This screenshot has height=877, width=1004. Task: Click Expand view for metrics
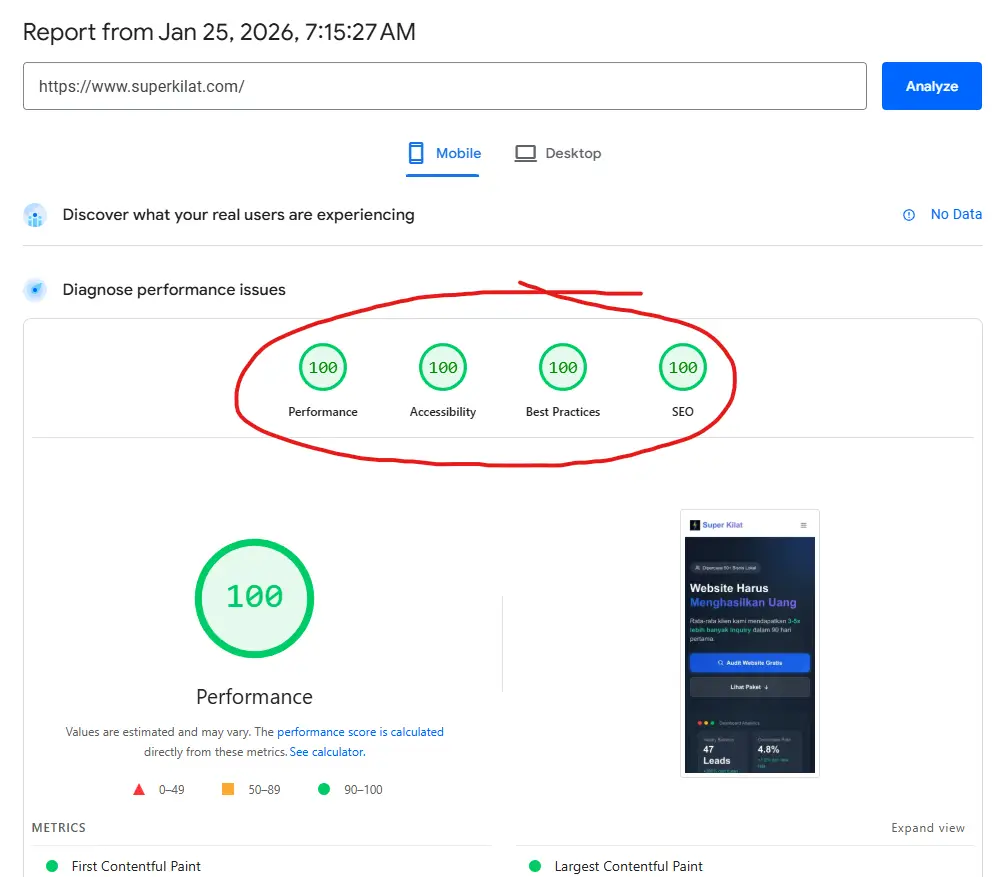(926, 828)
